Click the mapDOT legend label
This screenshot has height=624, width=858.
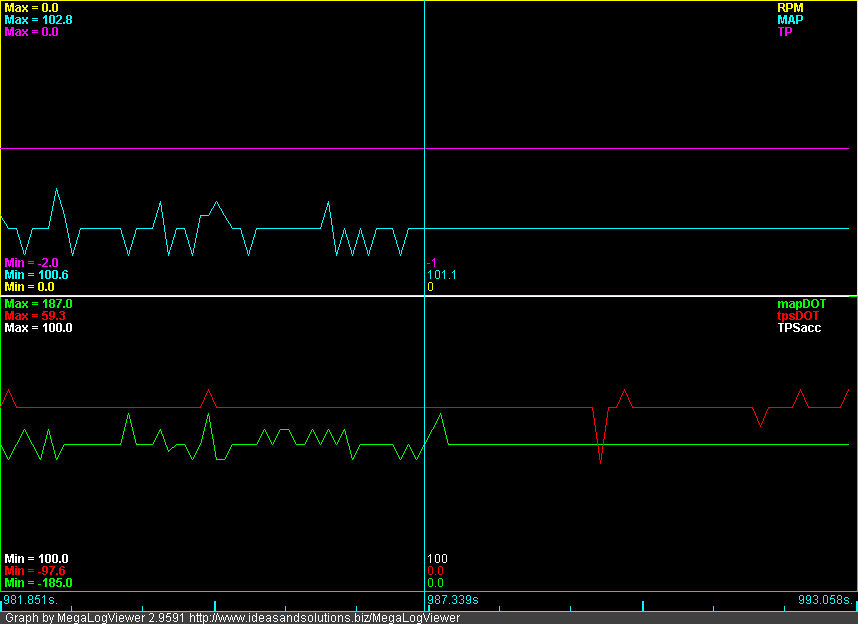802,304
